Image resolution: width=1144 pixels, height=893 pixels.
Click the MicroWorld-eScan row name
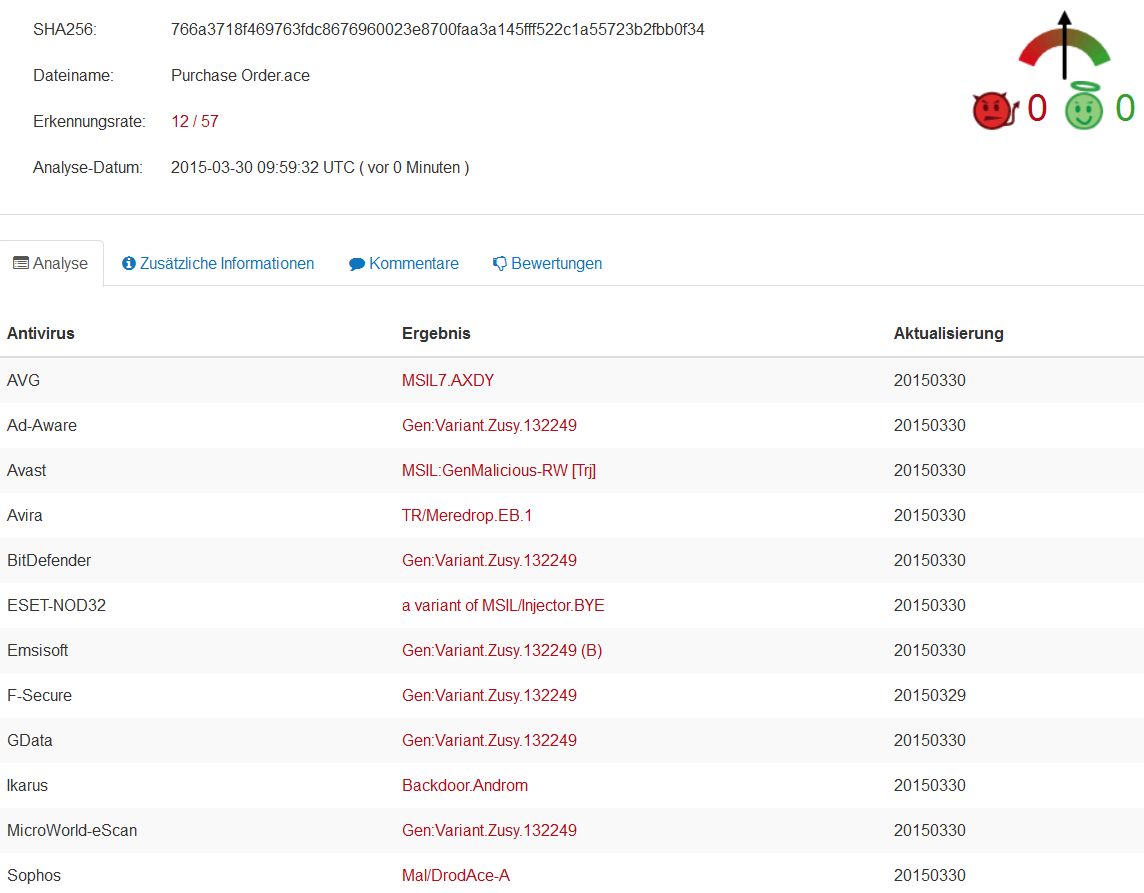[72, 830]
